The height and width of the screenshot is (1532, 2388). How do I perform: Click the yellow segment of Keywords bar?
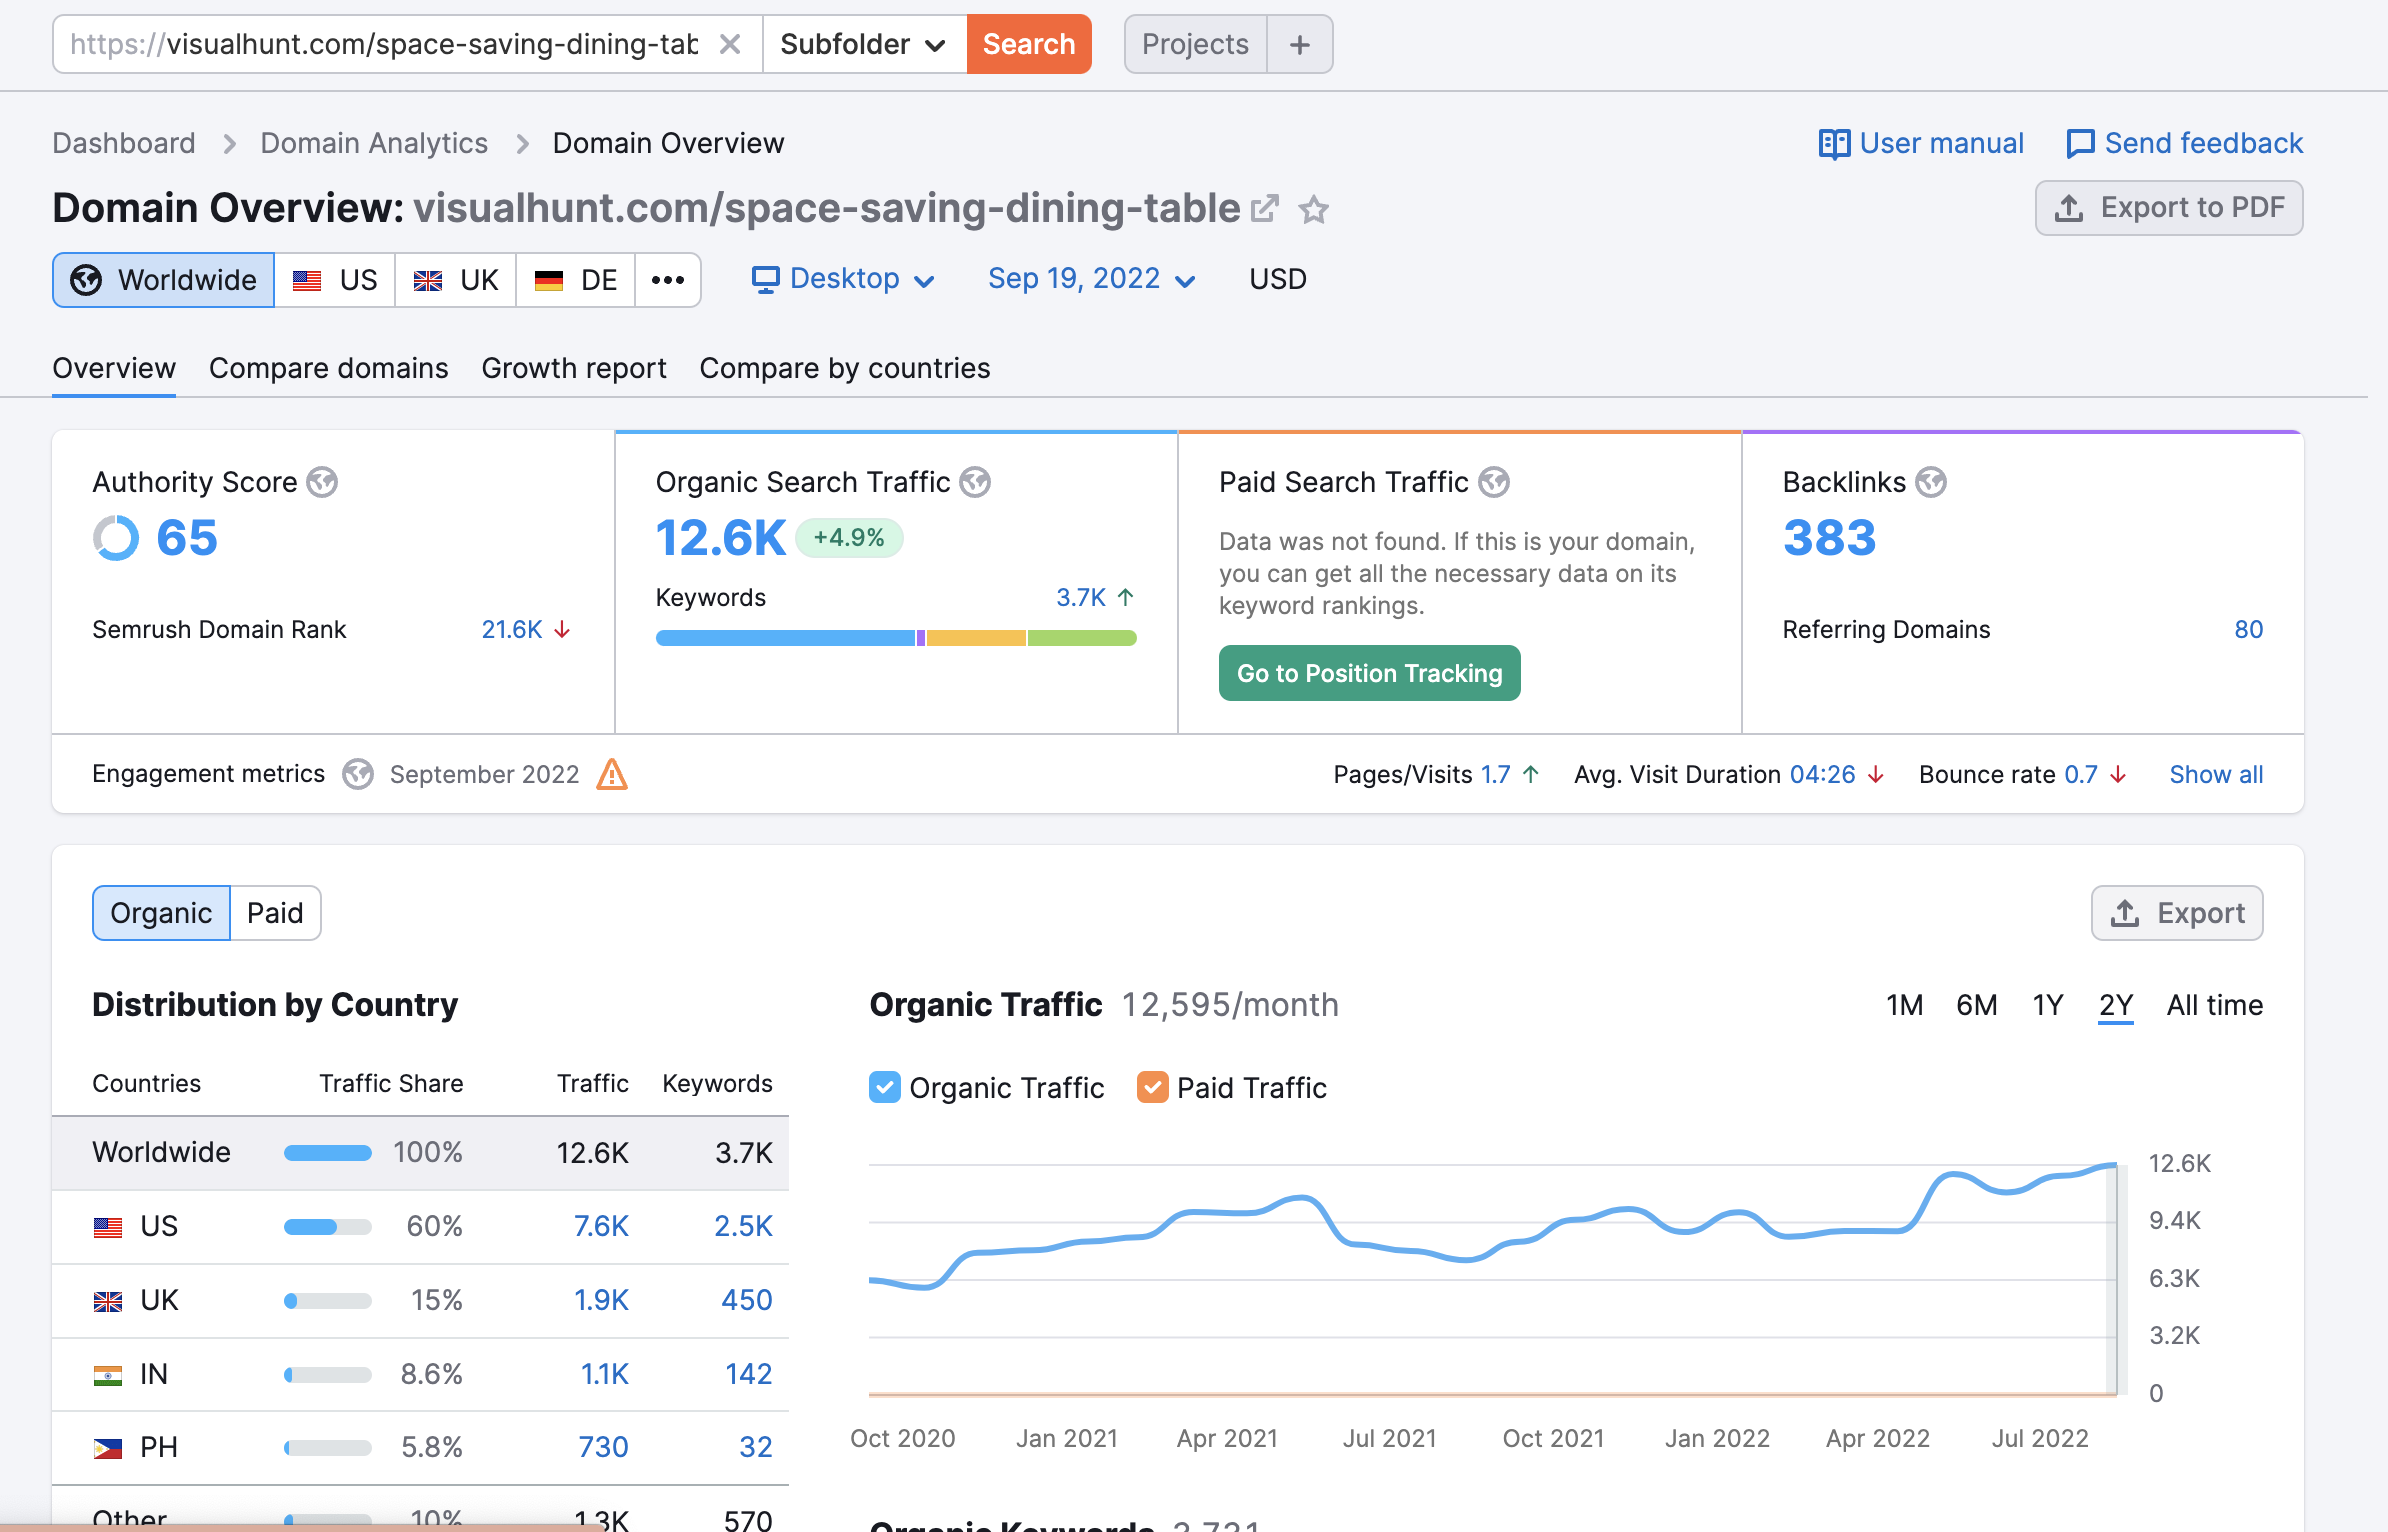976,638
